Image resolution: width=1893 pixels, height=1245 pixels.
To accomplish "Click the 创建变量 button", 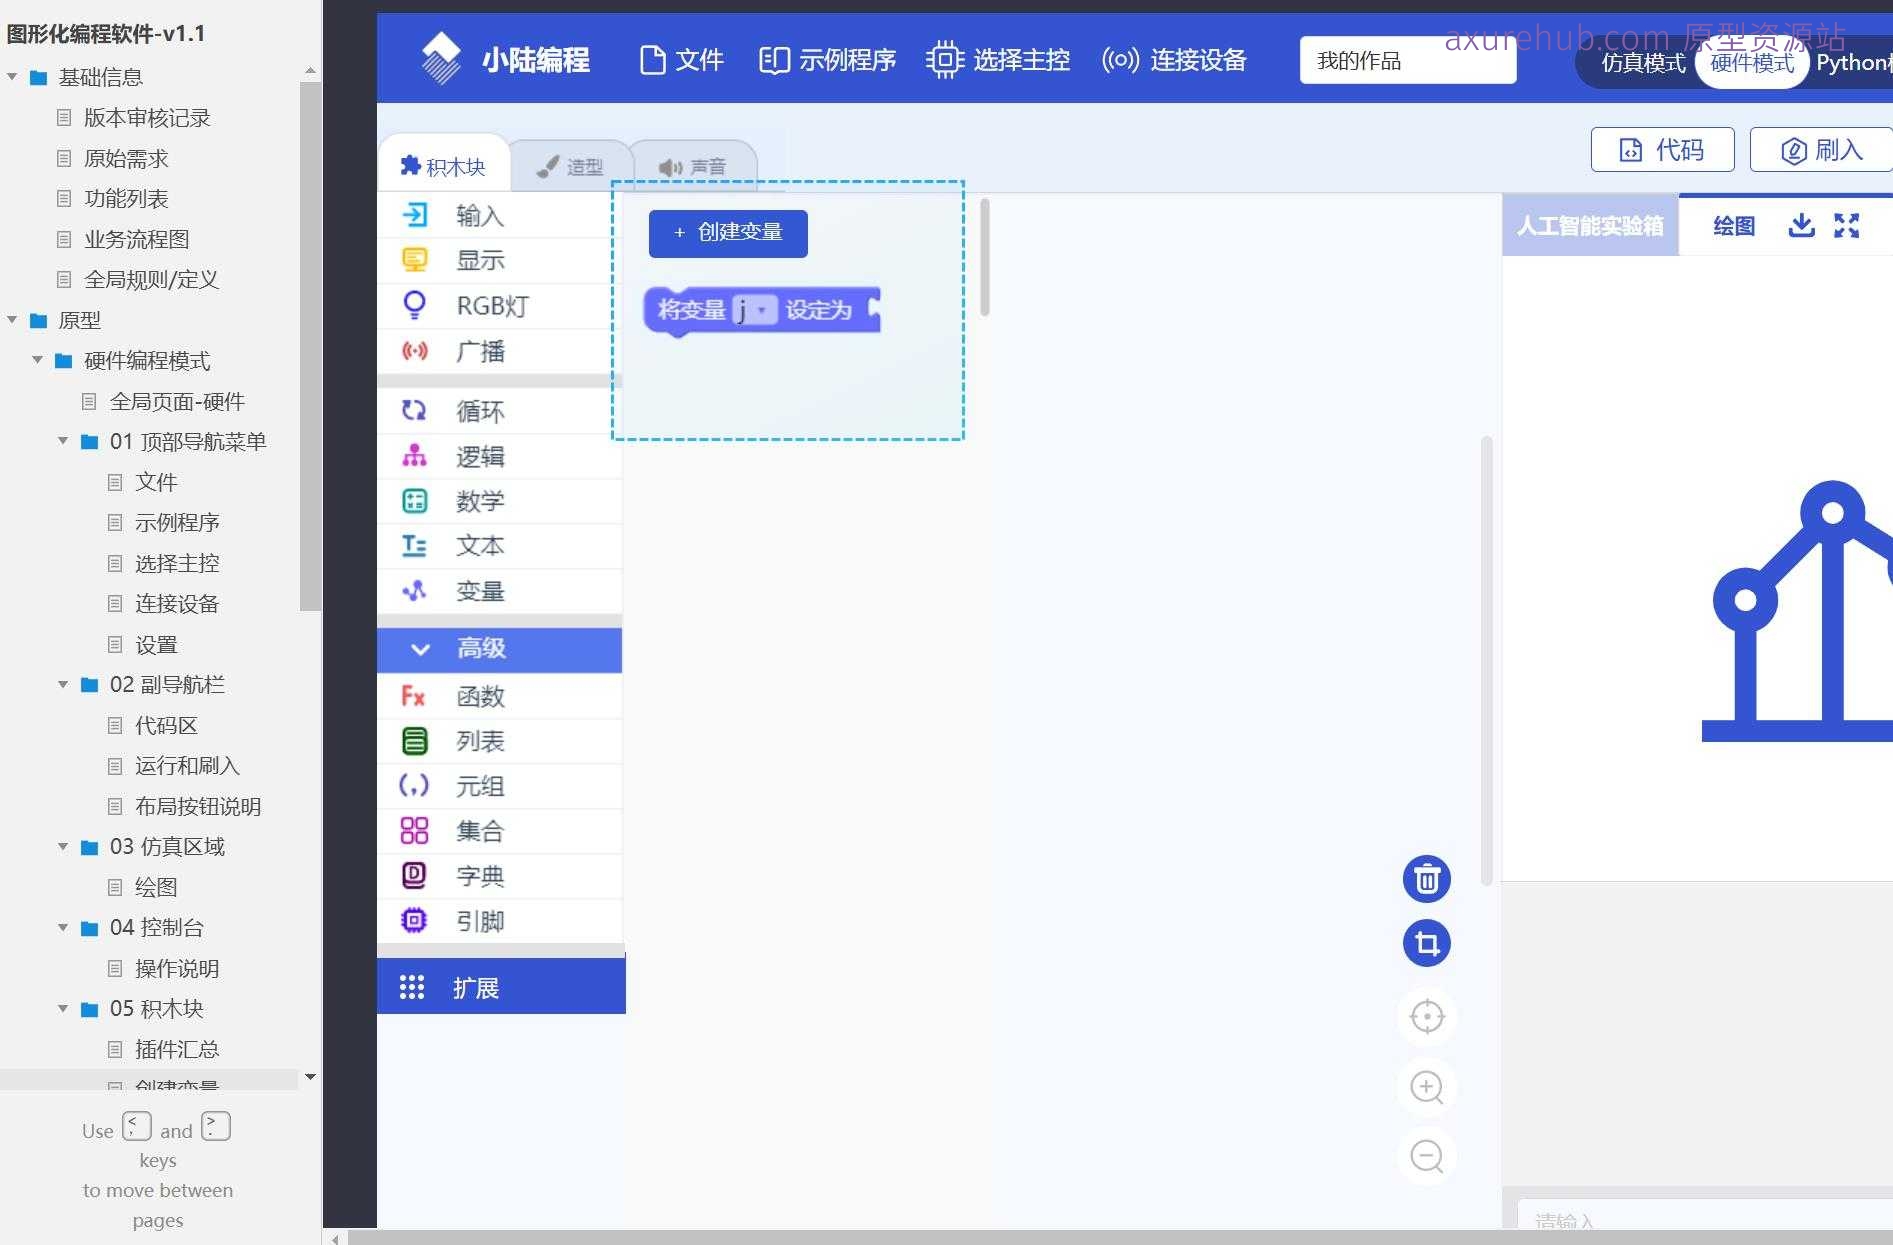I will (x=727, y=233).
